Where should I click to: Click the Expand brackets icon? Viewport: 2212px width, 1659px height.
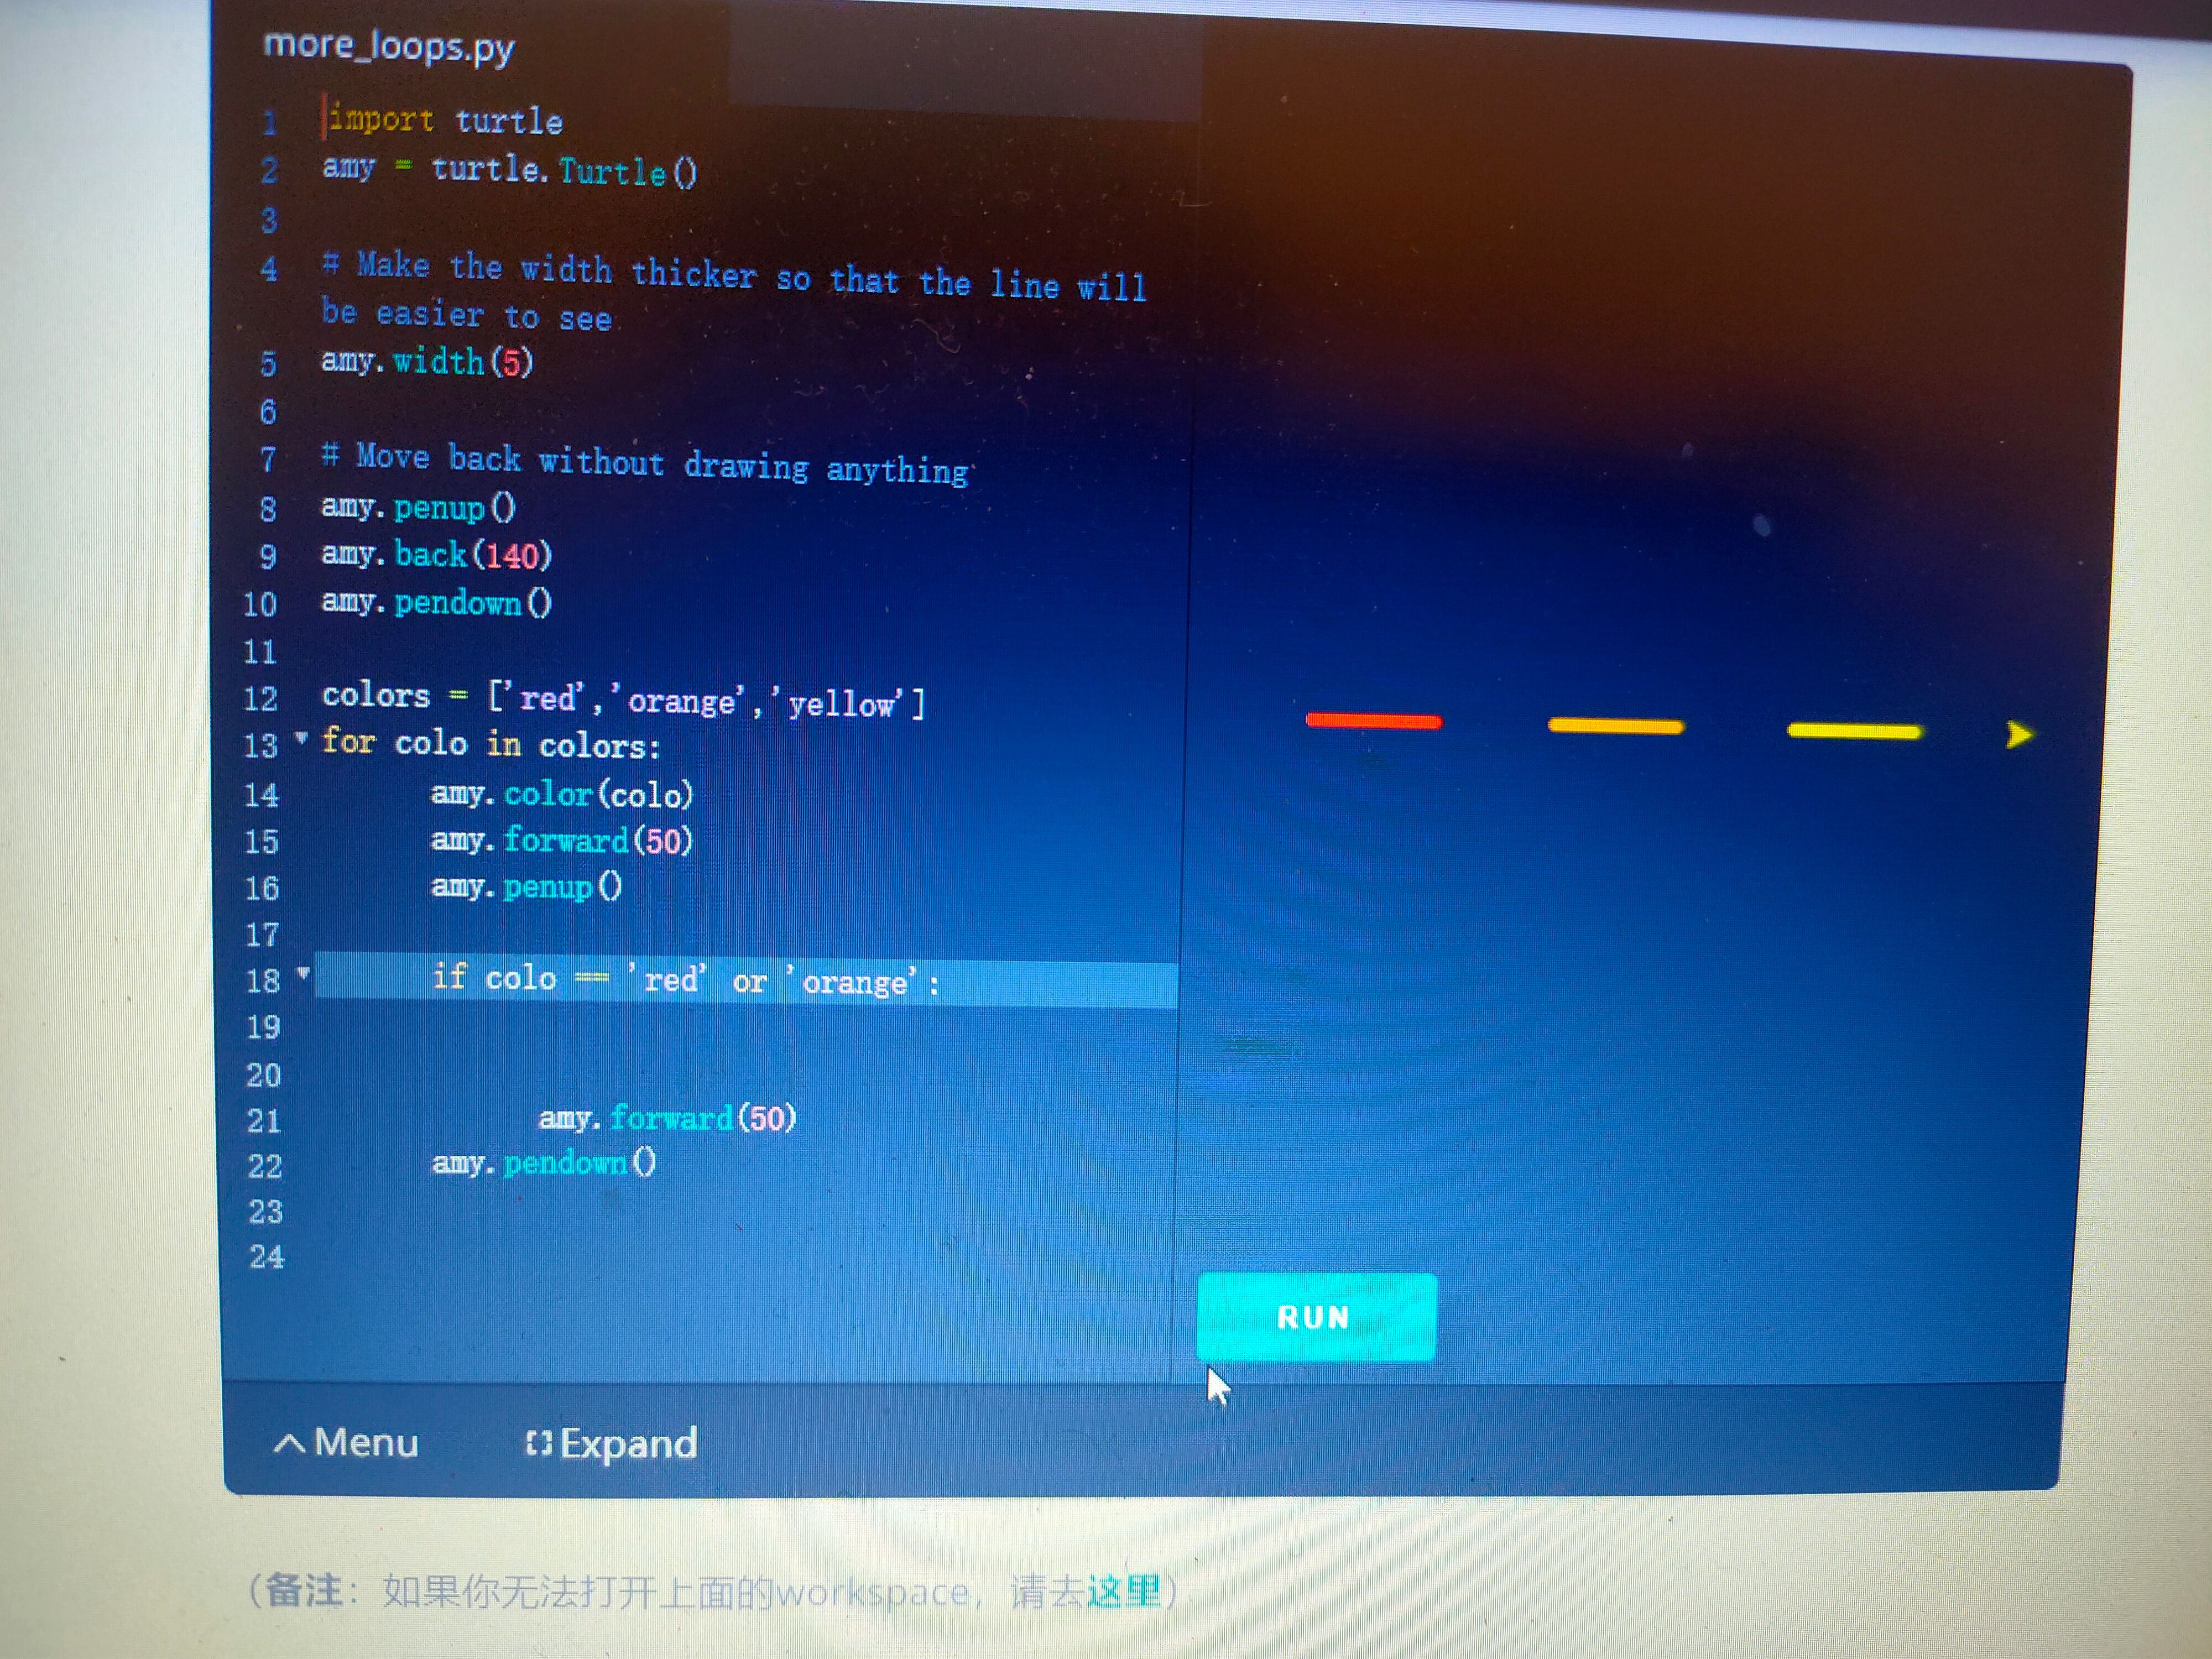(538, 1443)
